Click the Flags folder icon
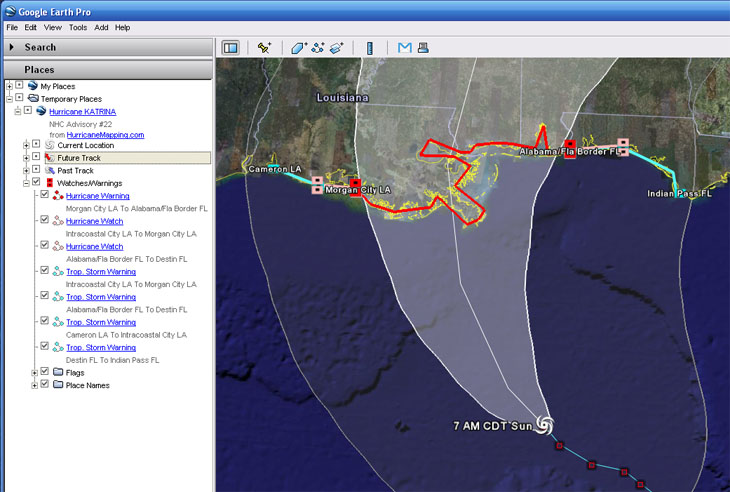730x492 pixels. [58, 372]
